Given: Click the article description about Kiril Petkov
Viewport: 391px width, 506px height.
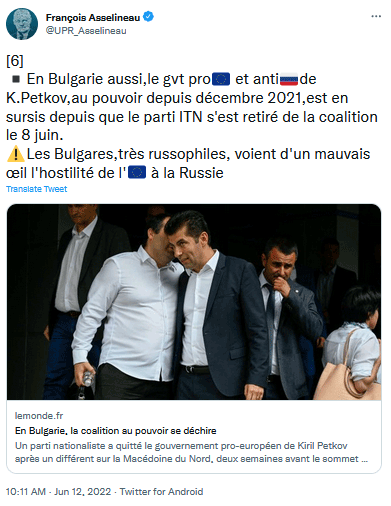Looking at the screenshot, I should click(191, 452).
